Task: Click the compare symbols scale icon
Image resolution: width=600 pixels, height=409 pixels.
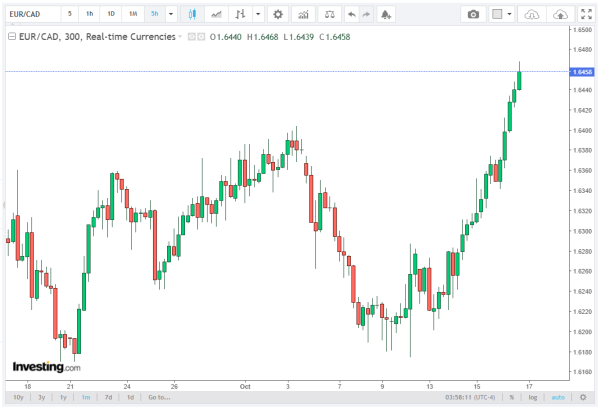Action: pos(327,15)
